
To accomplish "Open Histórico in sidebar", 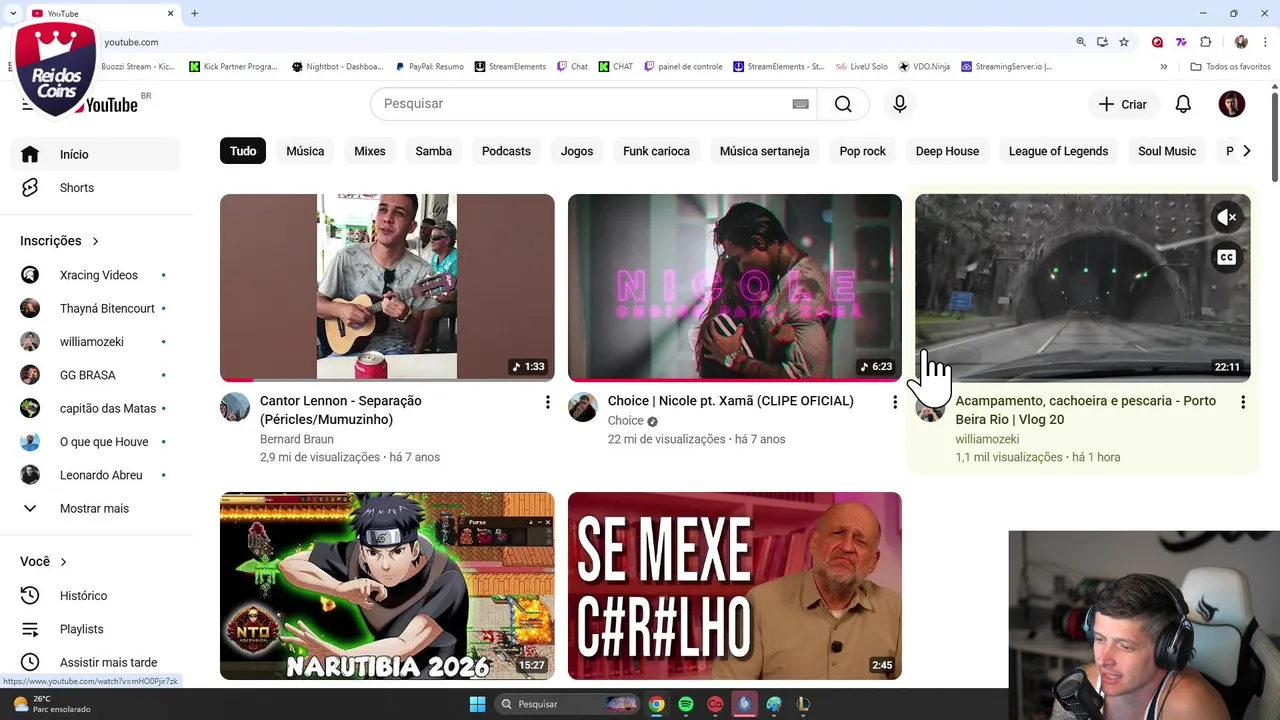I will 95,595.
